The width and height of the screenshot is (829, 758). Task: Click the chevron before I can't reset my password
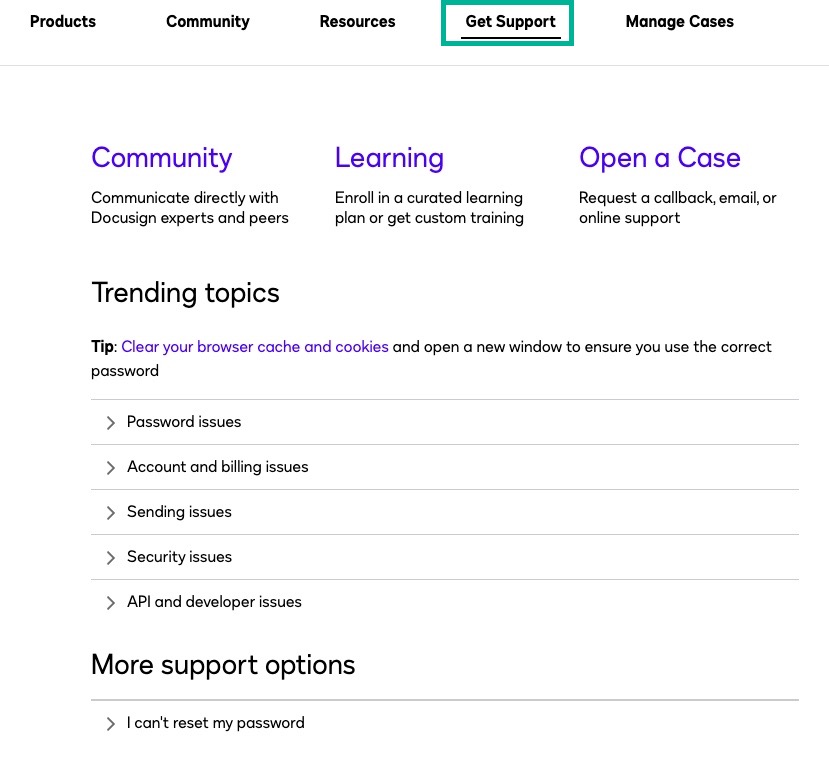pyautogui.click(x=110, y=724)
